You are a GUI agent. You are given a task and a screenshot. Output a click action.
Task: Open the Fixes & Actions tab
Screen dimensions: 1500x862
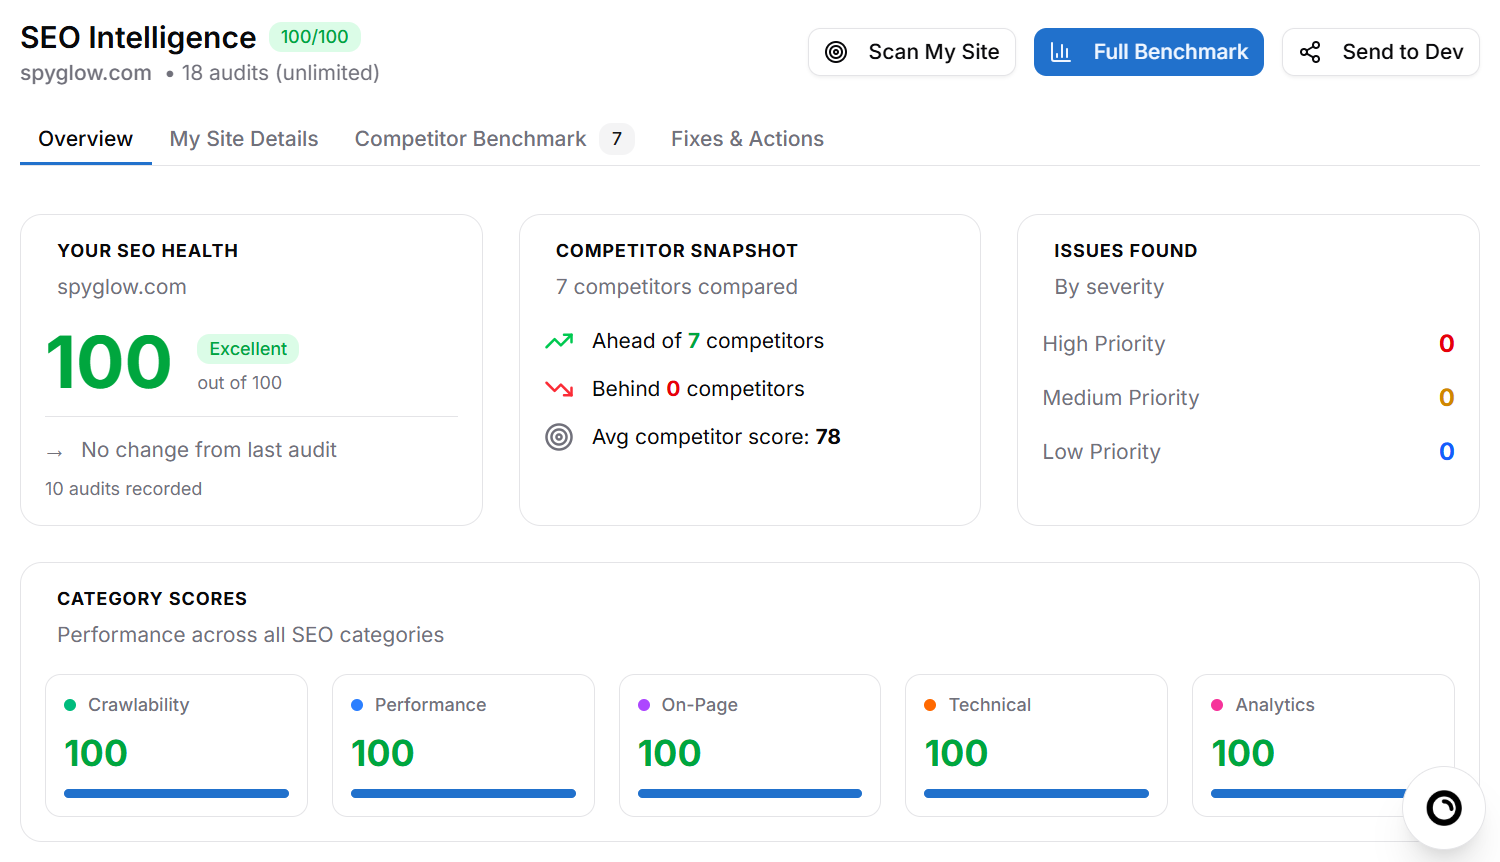[747, 139]
